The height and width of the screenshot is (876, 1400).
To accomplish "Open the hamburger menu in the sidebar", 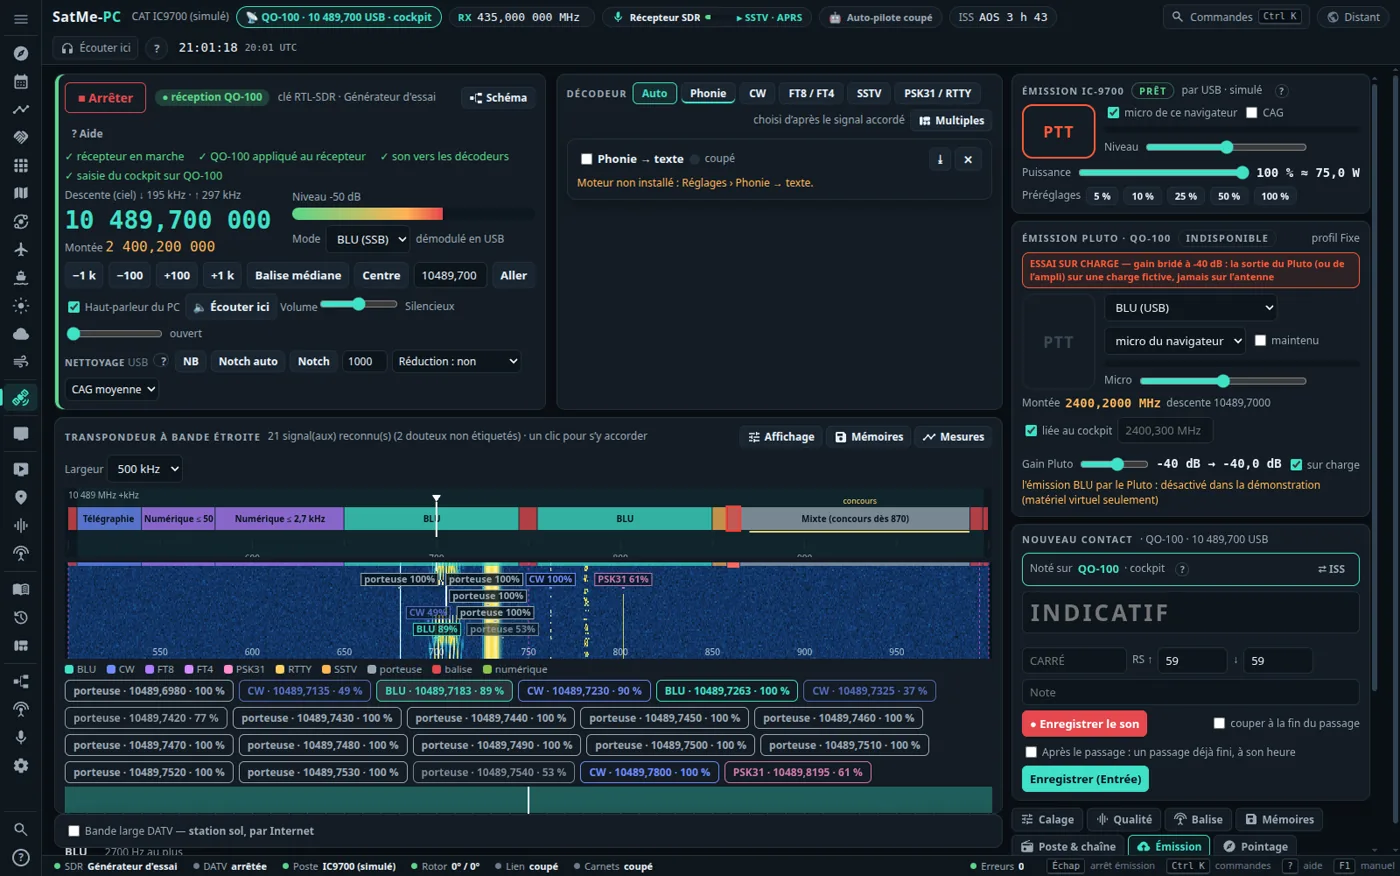I will (x=20, y=19).
